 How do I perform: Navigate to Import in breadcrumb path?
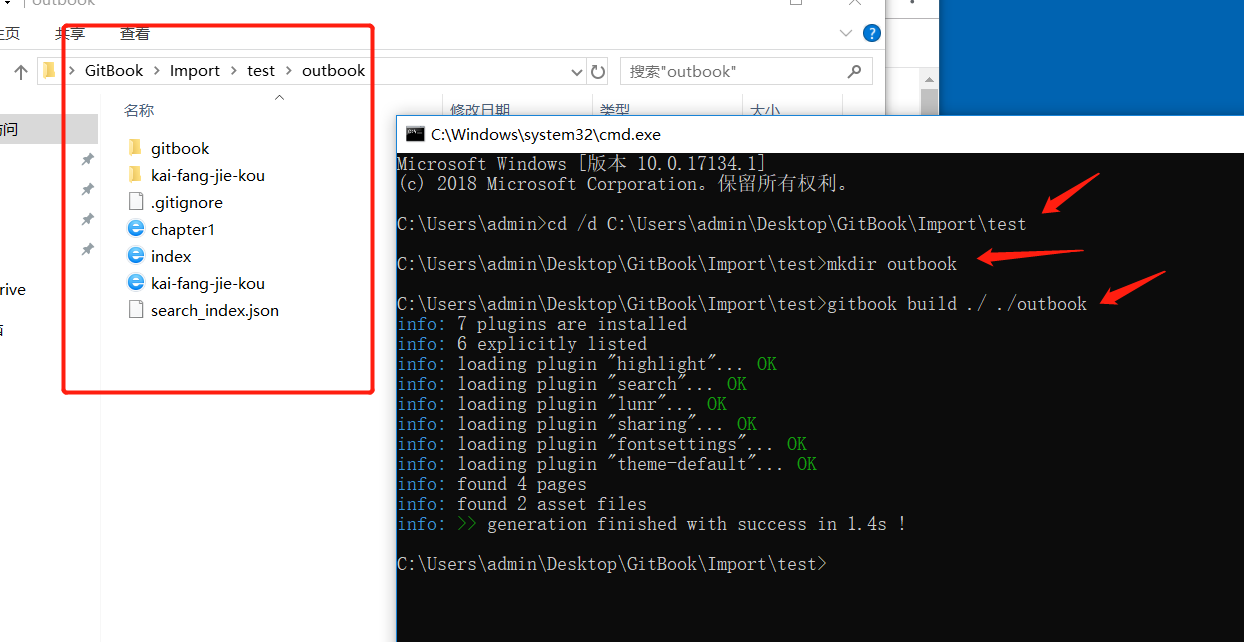[195, 71]
